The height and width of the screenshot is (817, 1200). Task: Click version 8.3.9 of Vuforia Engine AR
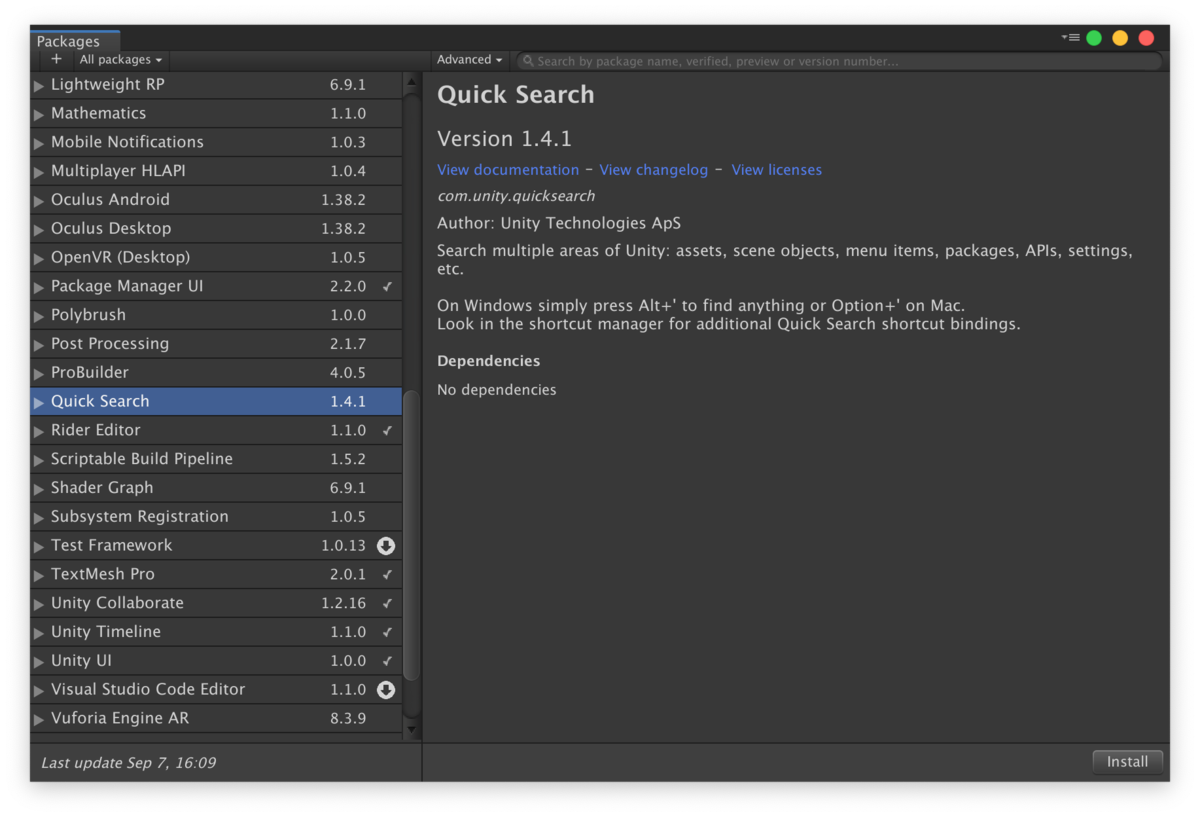click(348, 719)
